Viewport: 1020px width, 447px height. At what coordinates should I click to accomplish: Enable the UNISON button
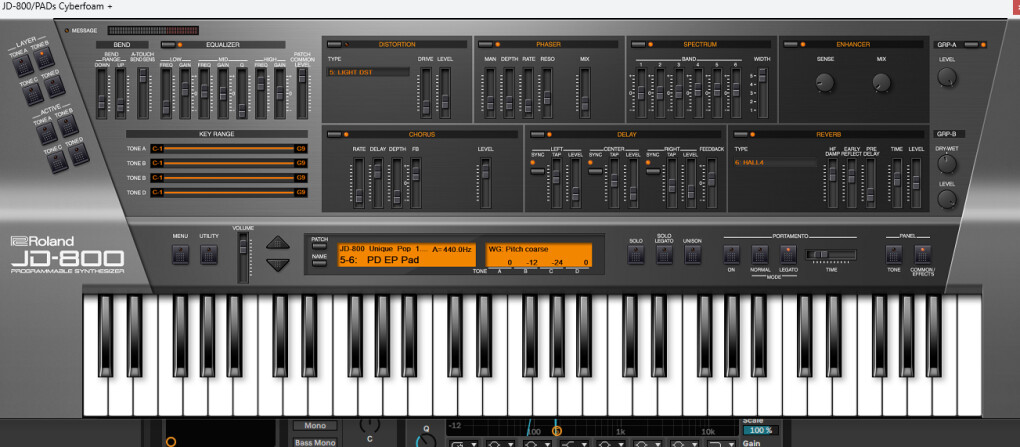[x=692, y=254]
